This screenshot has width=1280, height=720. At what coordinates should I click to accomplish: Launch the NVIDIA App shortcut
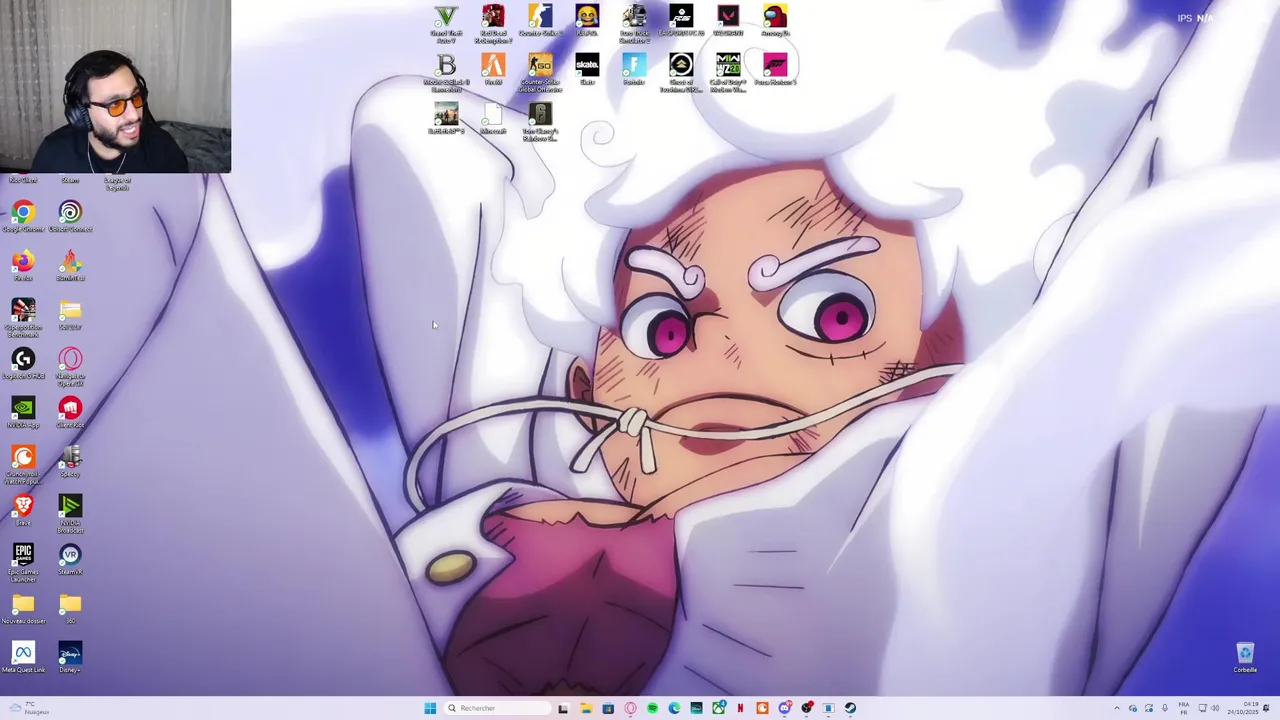(23, 412)
